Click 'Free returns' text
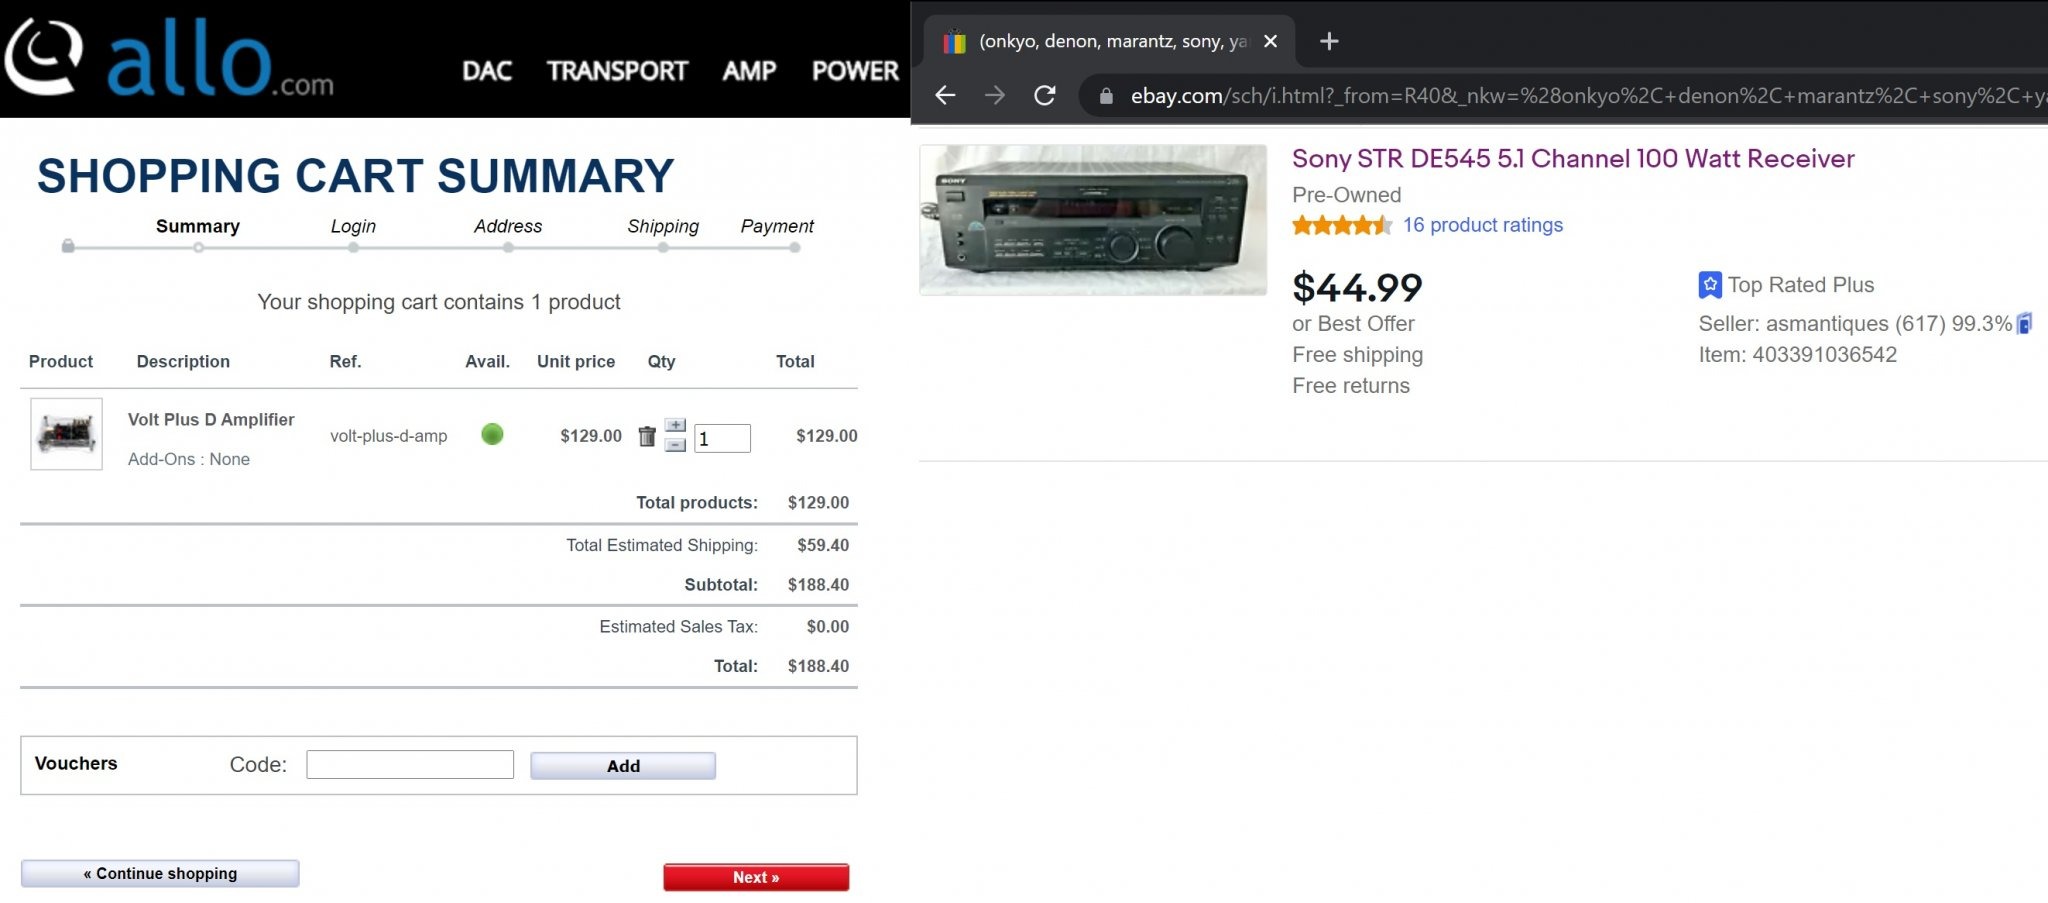Image resolution: width=2048 pixels, height=903 pixels. pos(1351,386)
